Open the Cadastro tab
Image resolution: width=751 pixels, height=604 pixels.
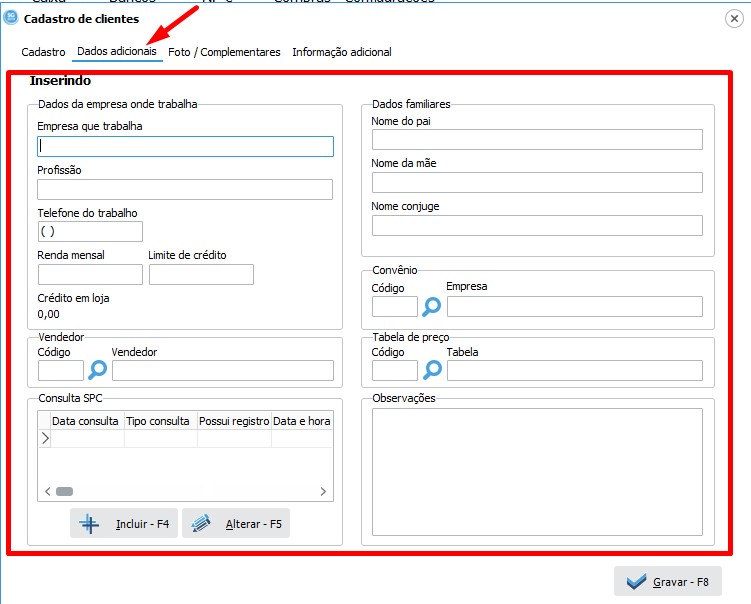44,52
